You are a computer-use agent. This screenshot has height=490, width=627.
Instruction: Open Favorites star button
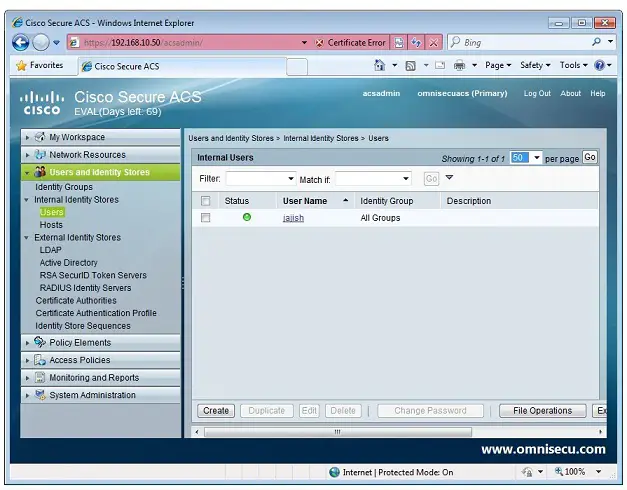[x=40, y=65]
